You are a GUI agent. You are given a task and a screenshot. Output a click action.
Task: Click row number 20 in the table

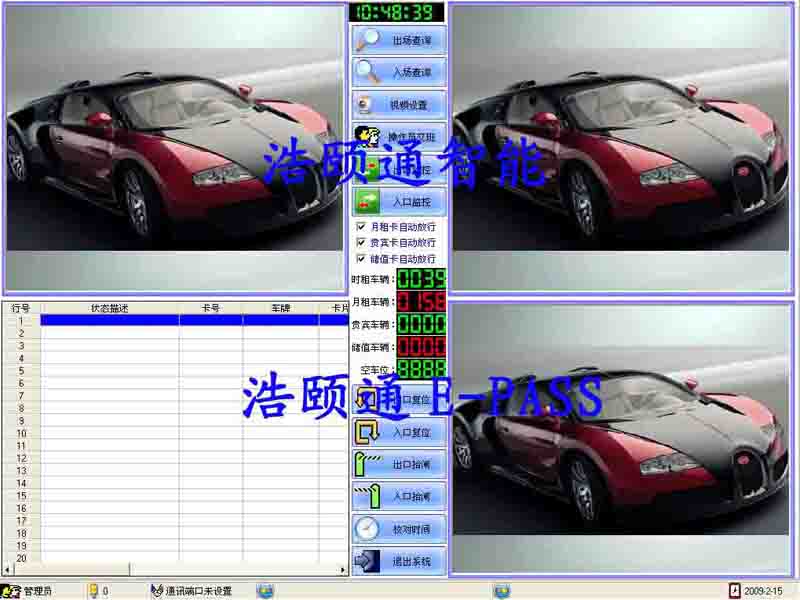point(21,558)
